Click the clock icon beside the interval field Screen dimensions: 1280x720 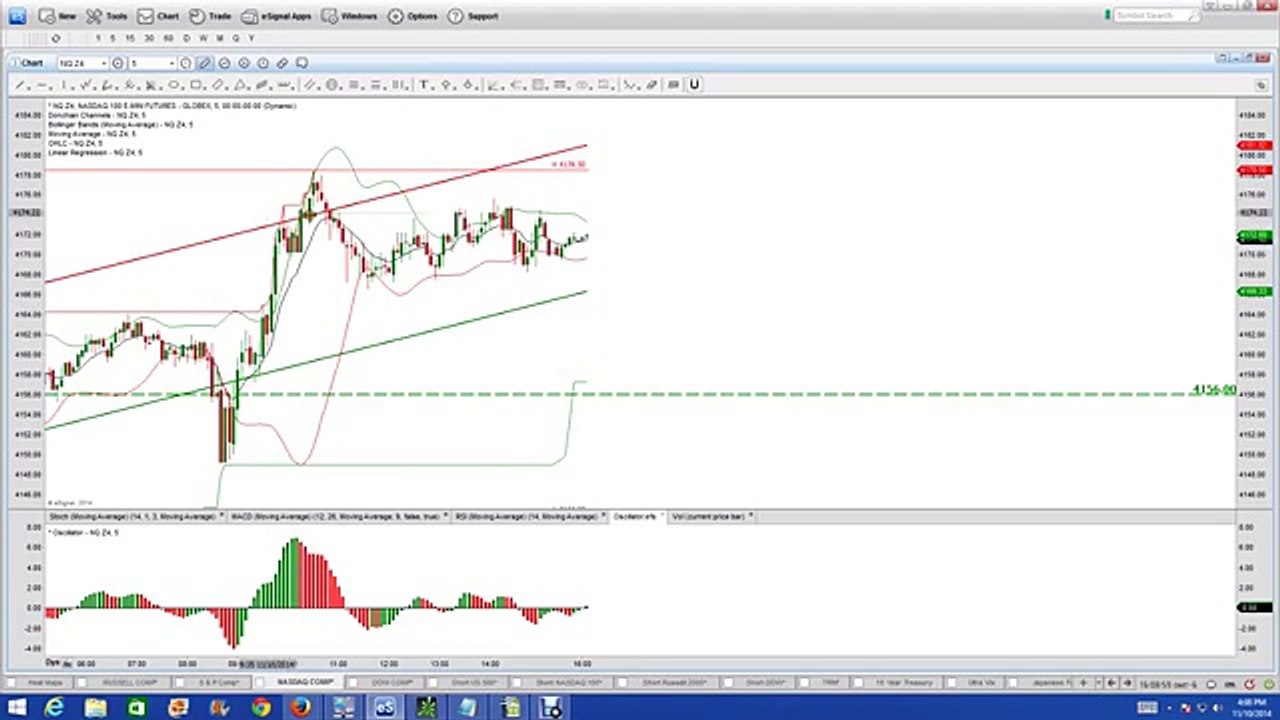(x=187, y=63)
